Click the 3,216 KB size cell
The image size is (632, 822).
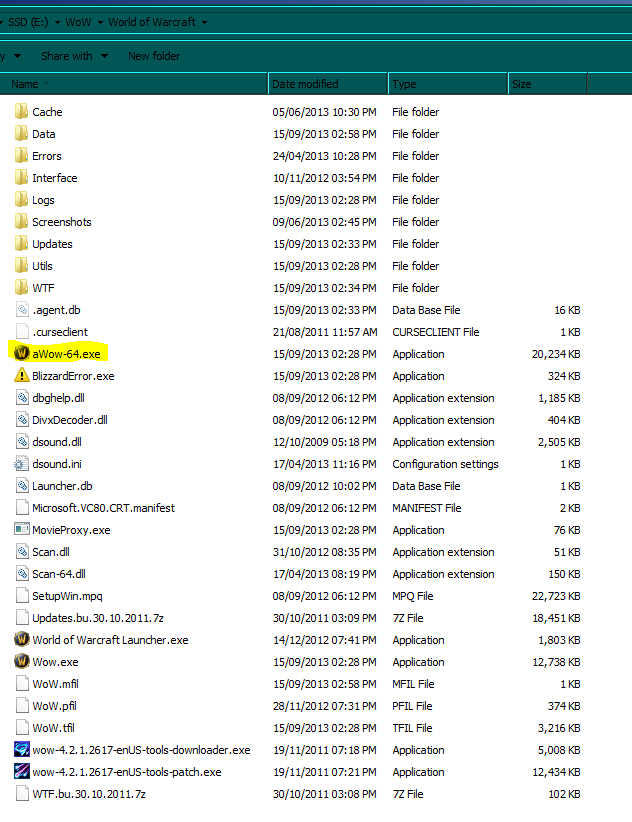pyautogui.click(x=559, y=728)
